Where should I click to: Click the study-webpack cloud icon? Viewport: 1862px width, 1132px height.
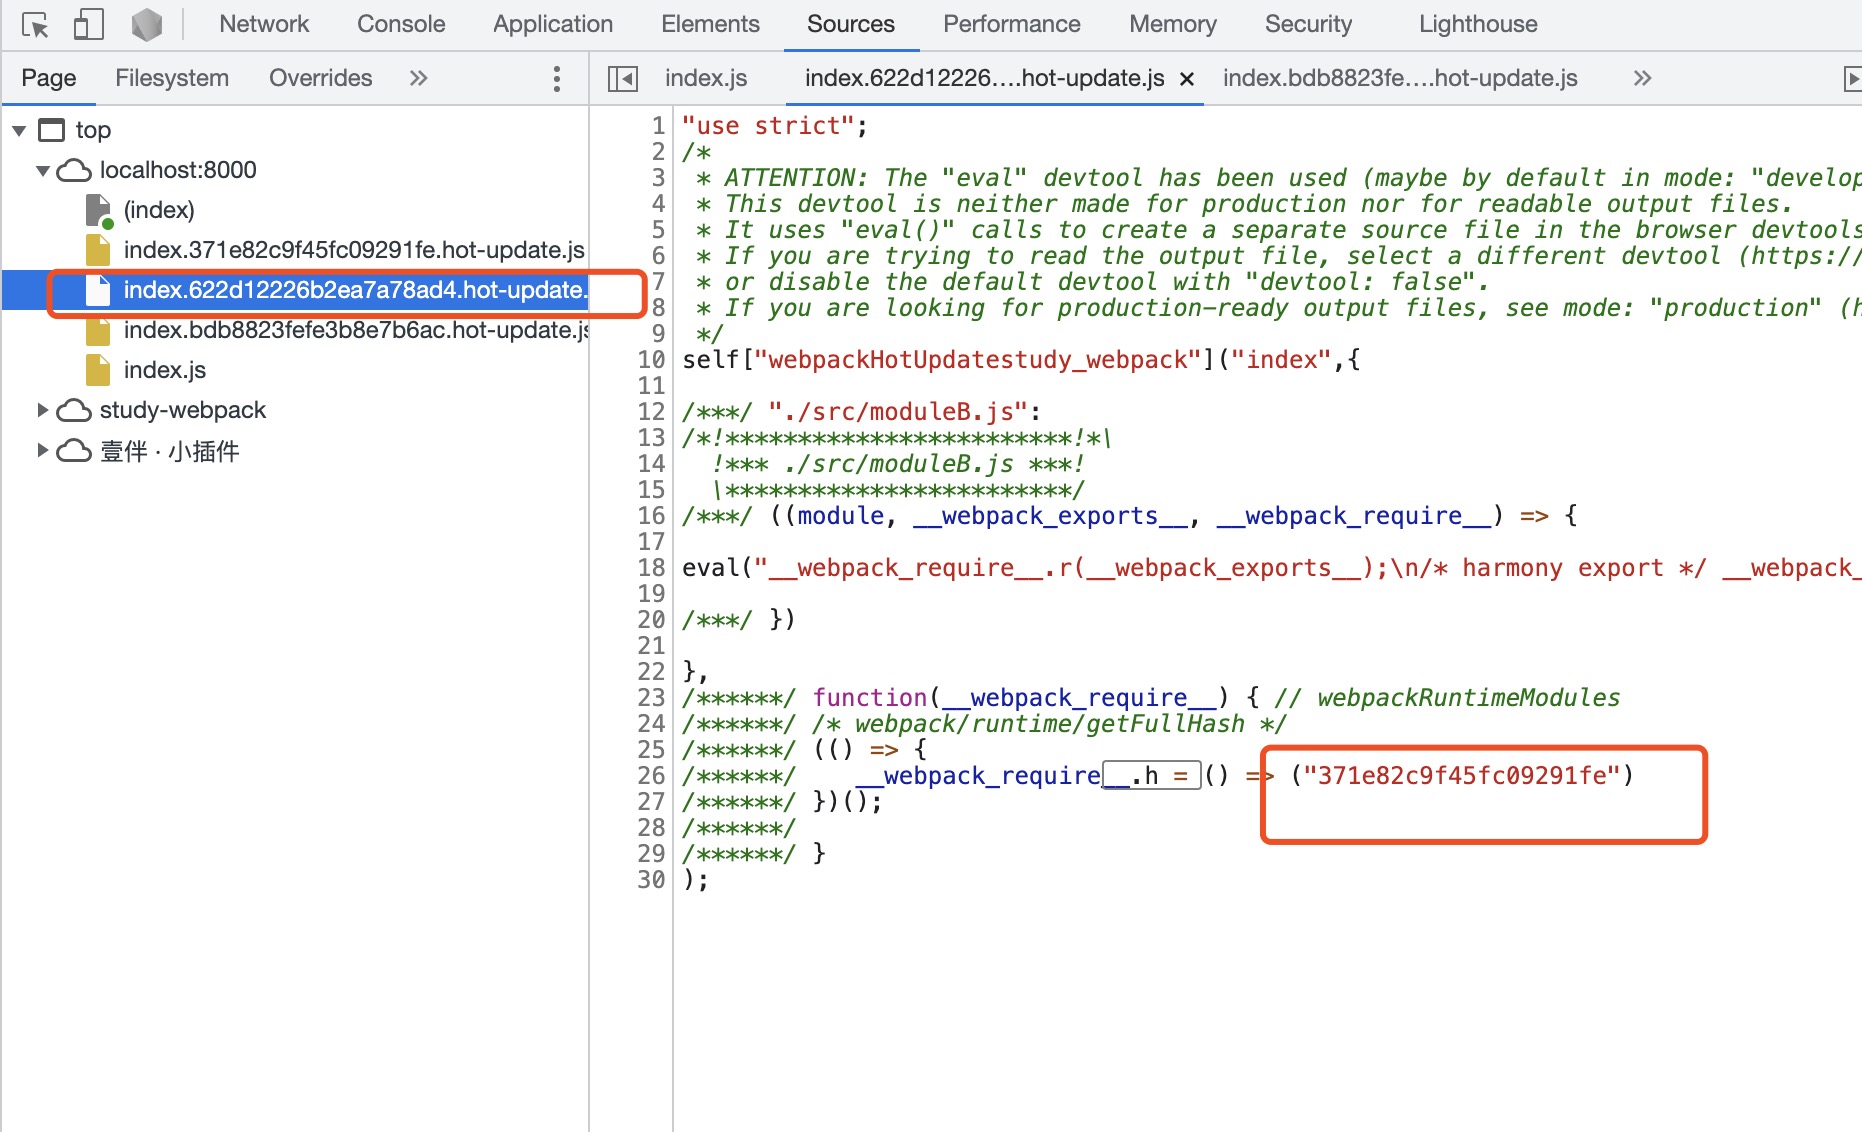[x=74, y=410]
